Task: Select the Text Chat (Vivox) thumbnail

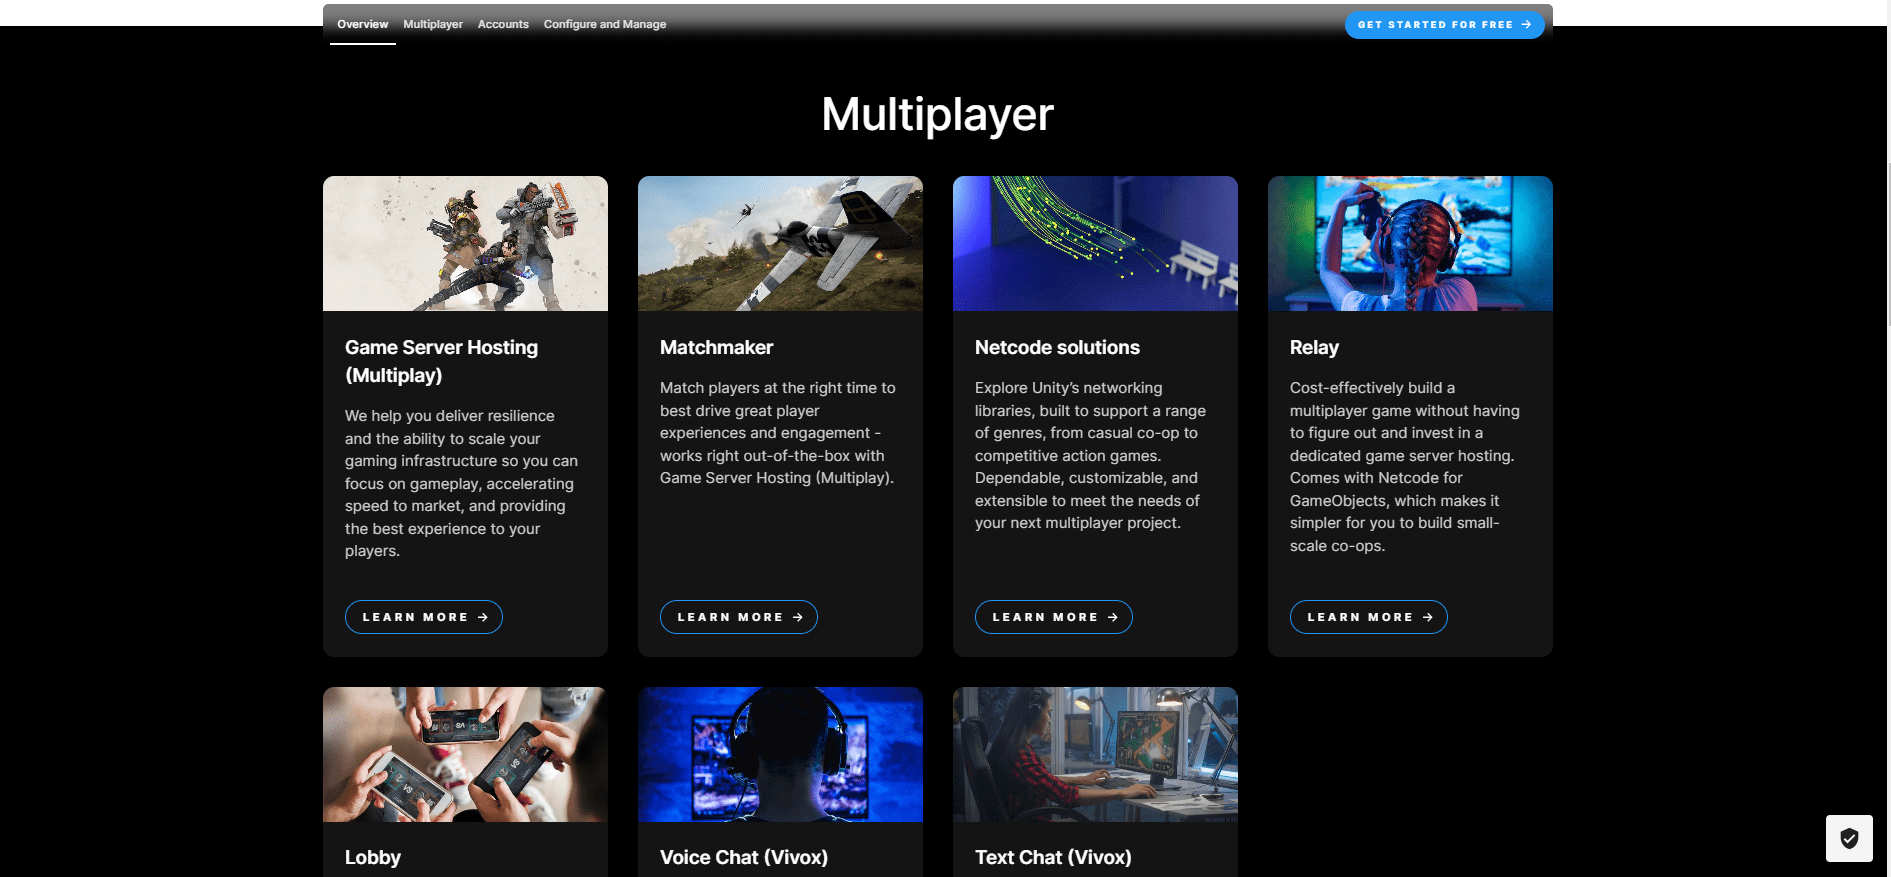Action: 1095,754
